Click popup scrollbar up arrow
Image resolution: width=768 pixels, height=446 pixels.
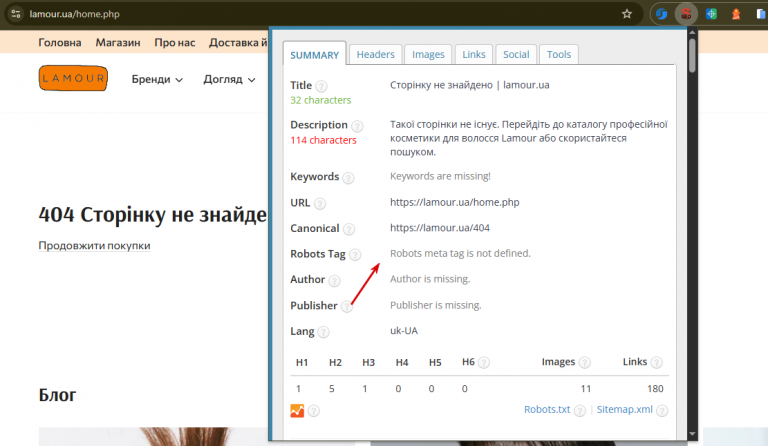[692, 32]
